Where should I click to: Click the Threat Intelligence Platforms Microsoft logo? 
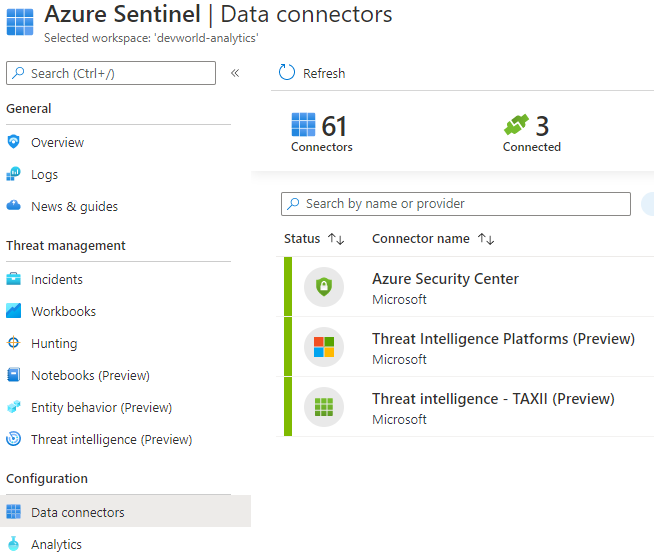coord(324,347)
